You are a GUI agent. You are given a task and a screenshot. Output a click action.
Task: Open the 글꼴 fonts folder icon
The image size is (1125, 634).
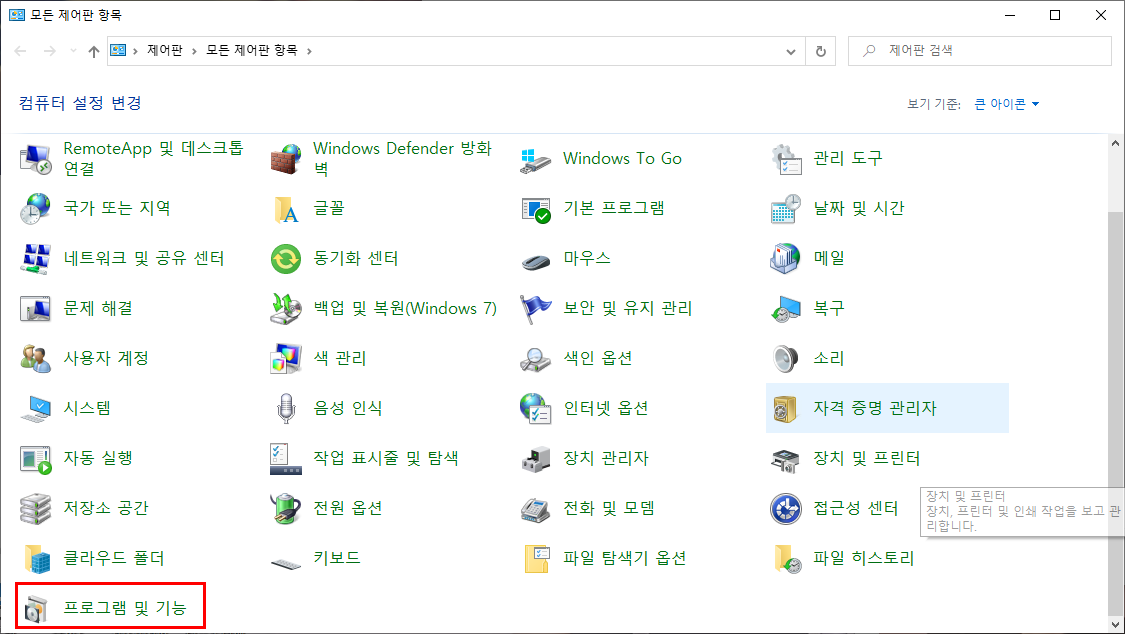coord(286,209)
